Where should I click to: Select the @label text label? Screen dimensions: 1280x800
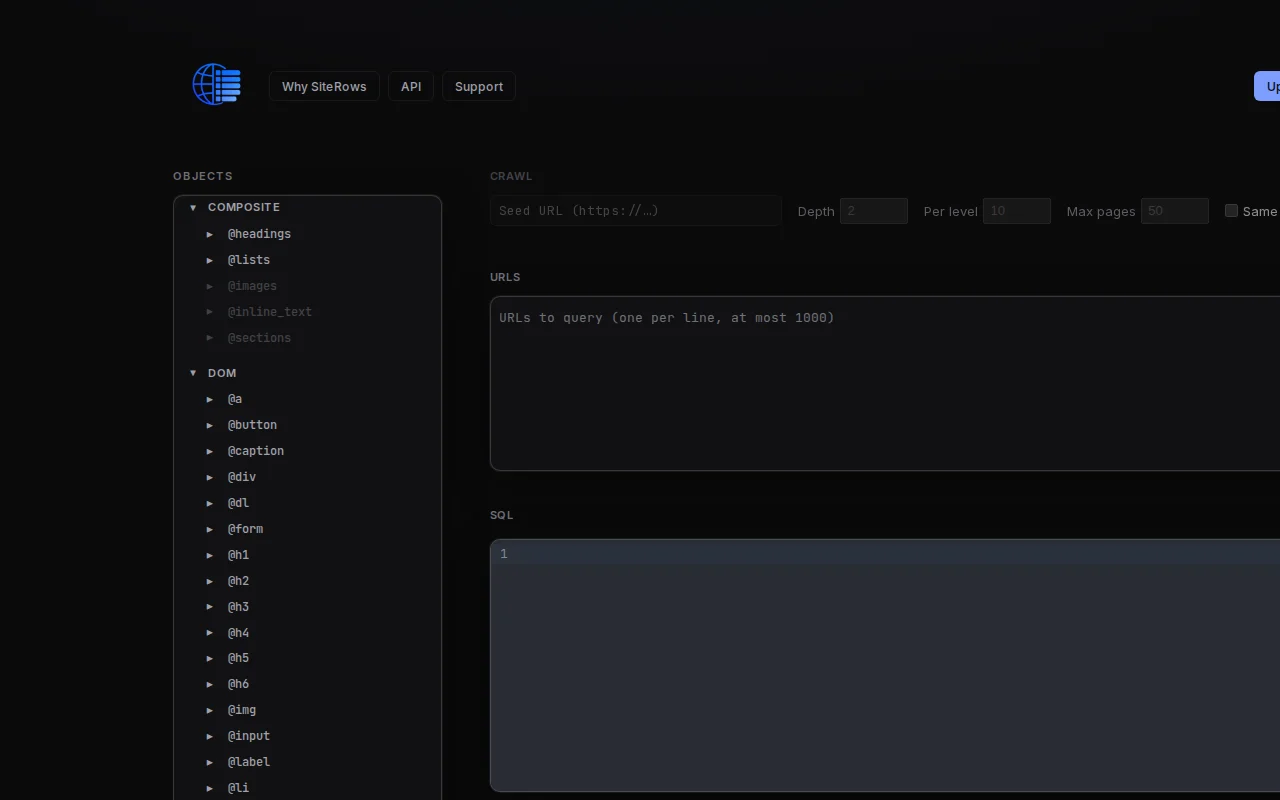[249, 762]
